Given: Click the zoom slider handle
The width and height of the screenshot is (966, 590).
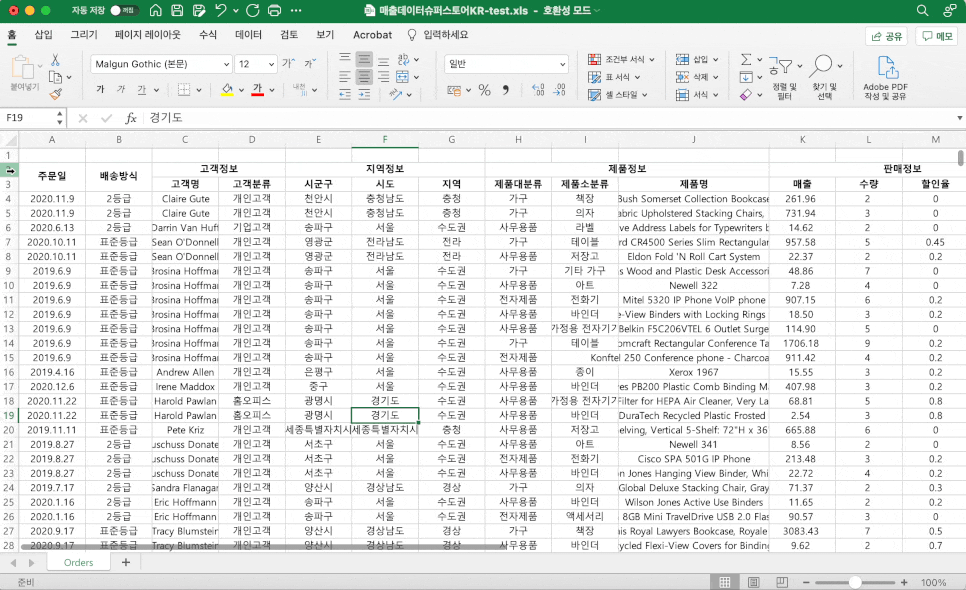Looking at the screenshot, I should (854, 582).
